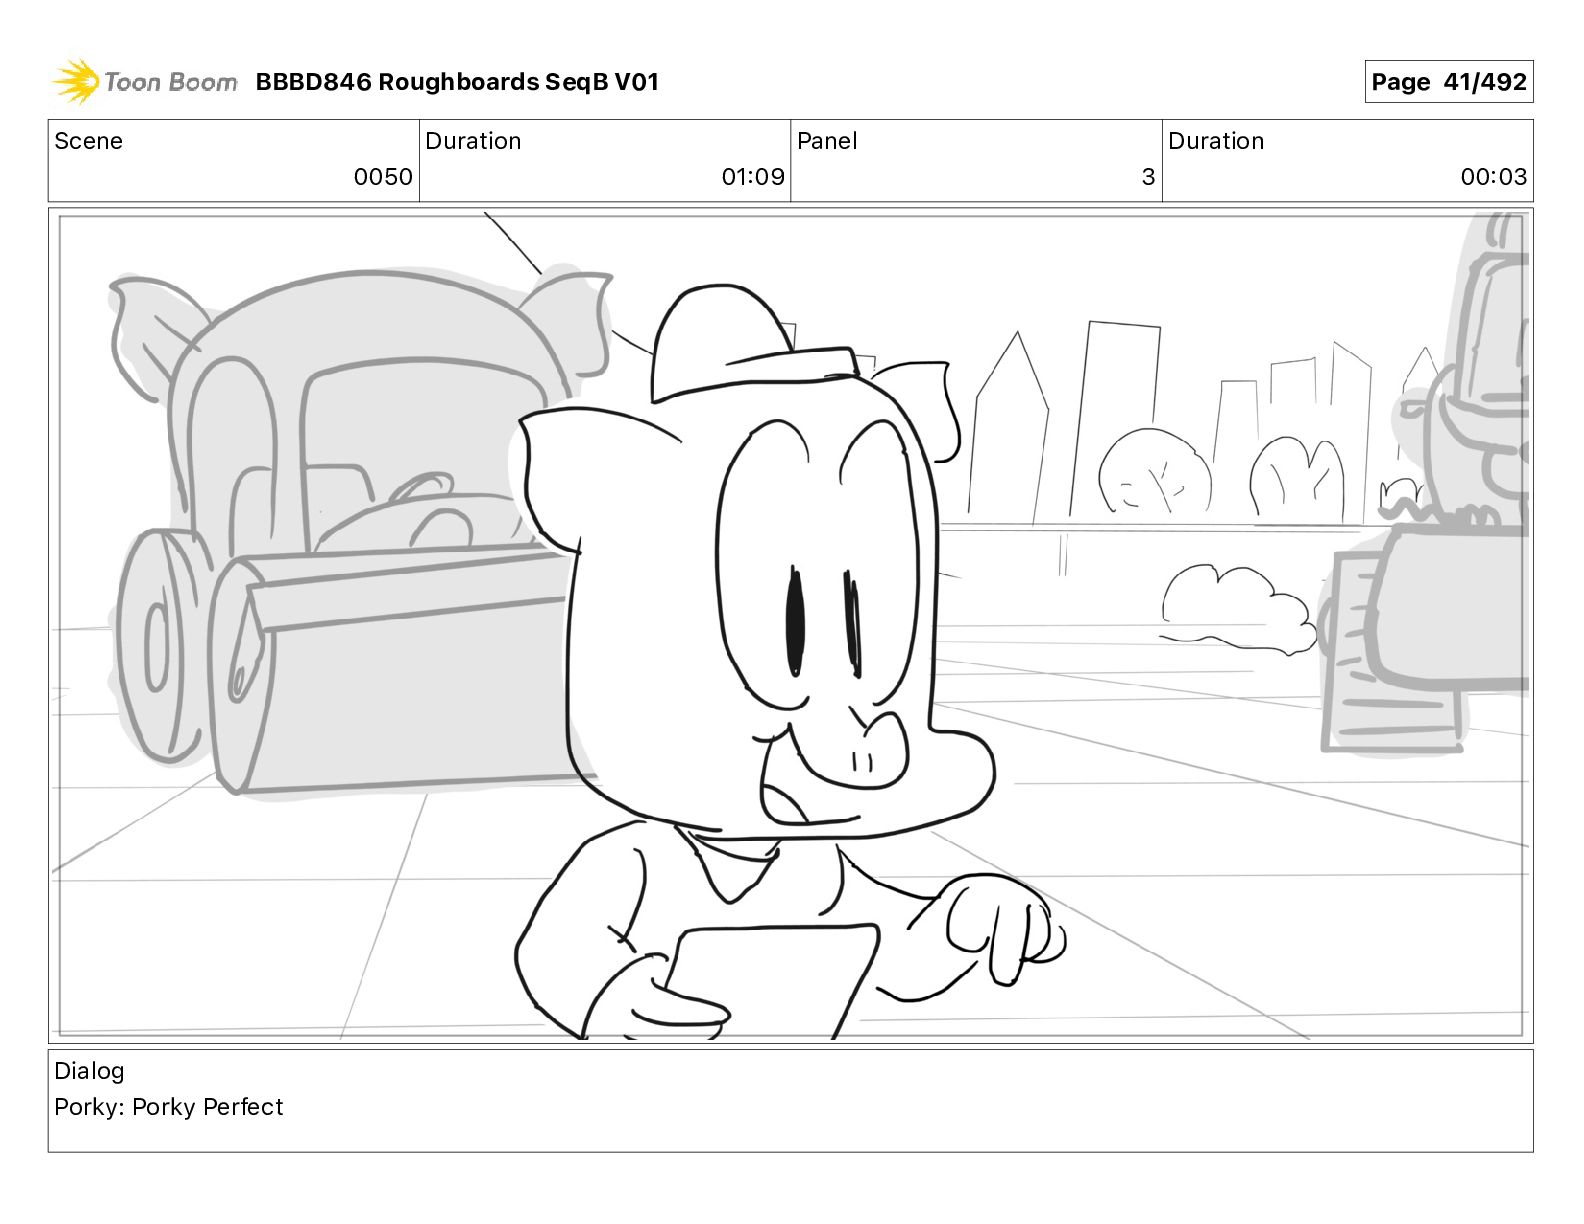Click the 'Panel' header label
The width and height of the screenshot is (1584, 1224).
[827, 141]
